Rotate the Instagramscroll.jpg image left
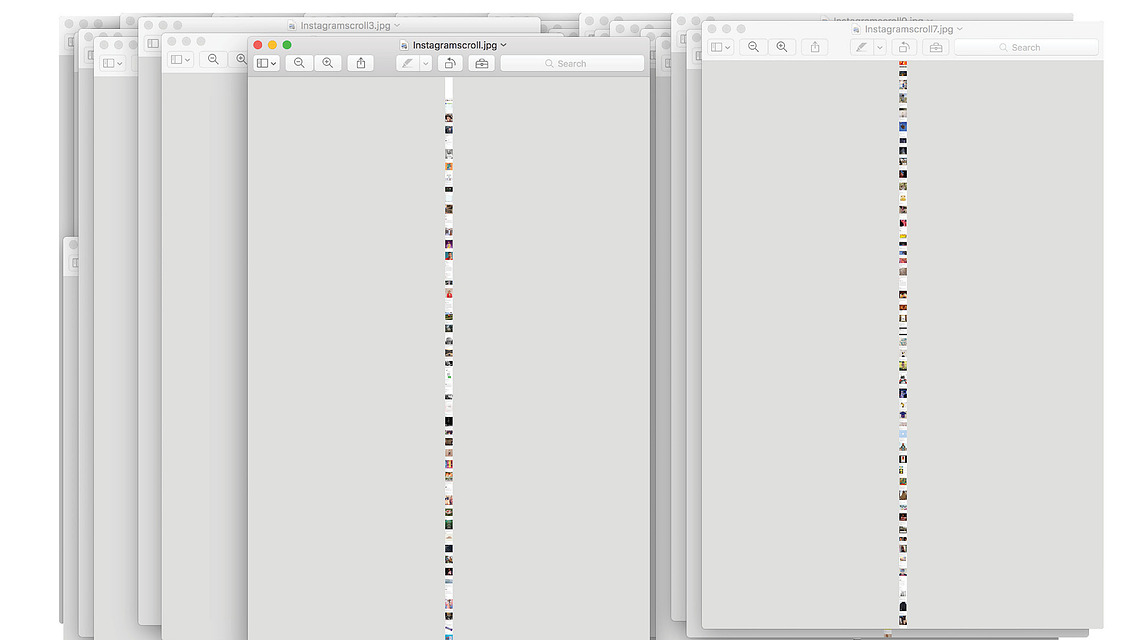The image size is (1139, 640). [450, 63]
